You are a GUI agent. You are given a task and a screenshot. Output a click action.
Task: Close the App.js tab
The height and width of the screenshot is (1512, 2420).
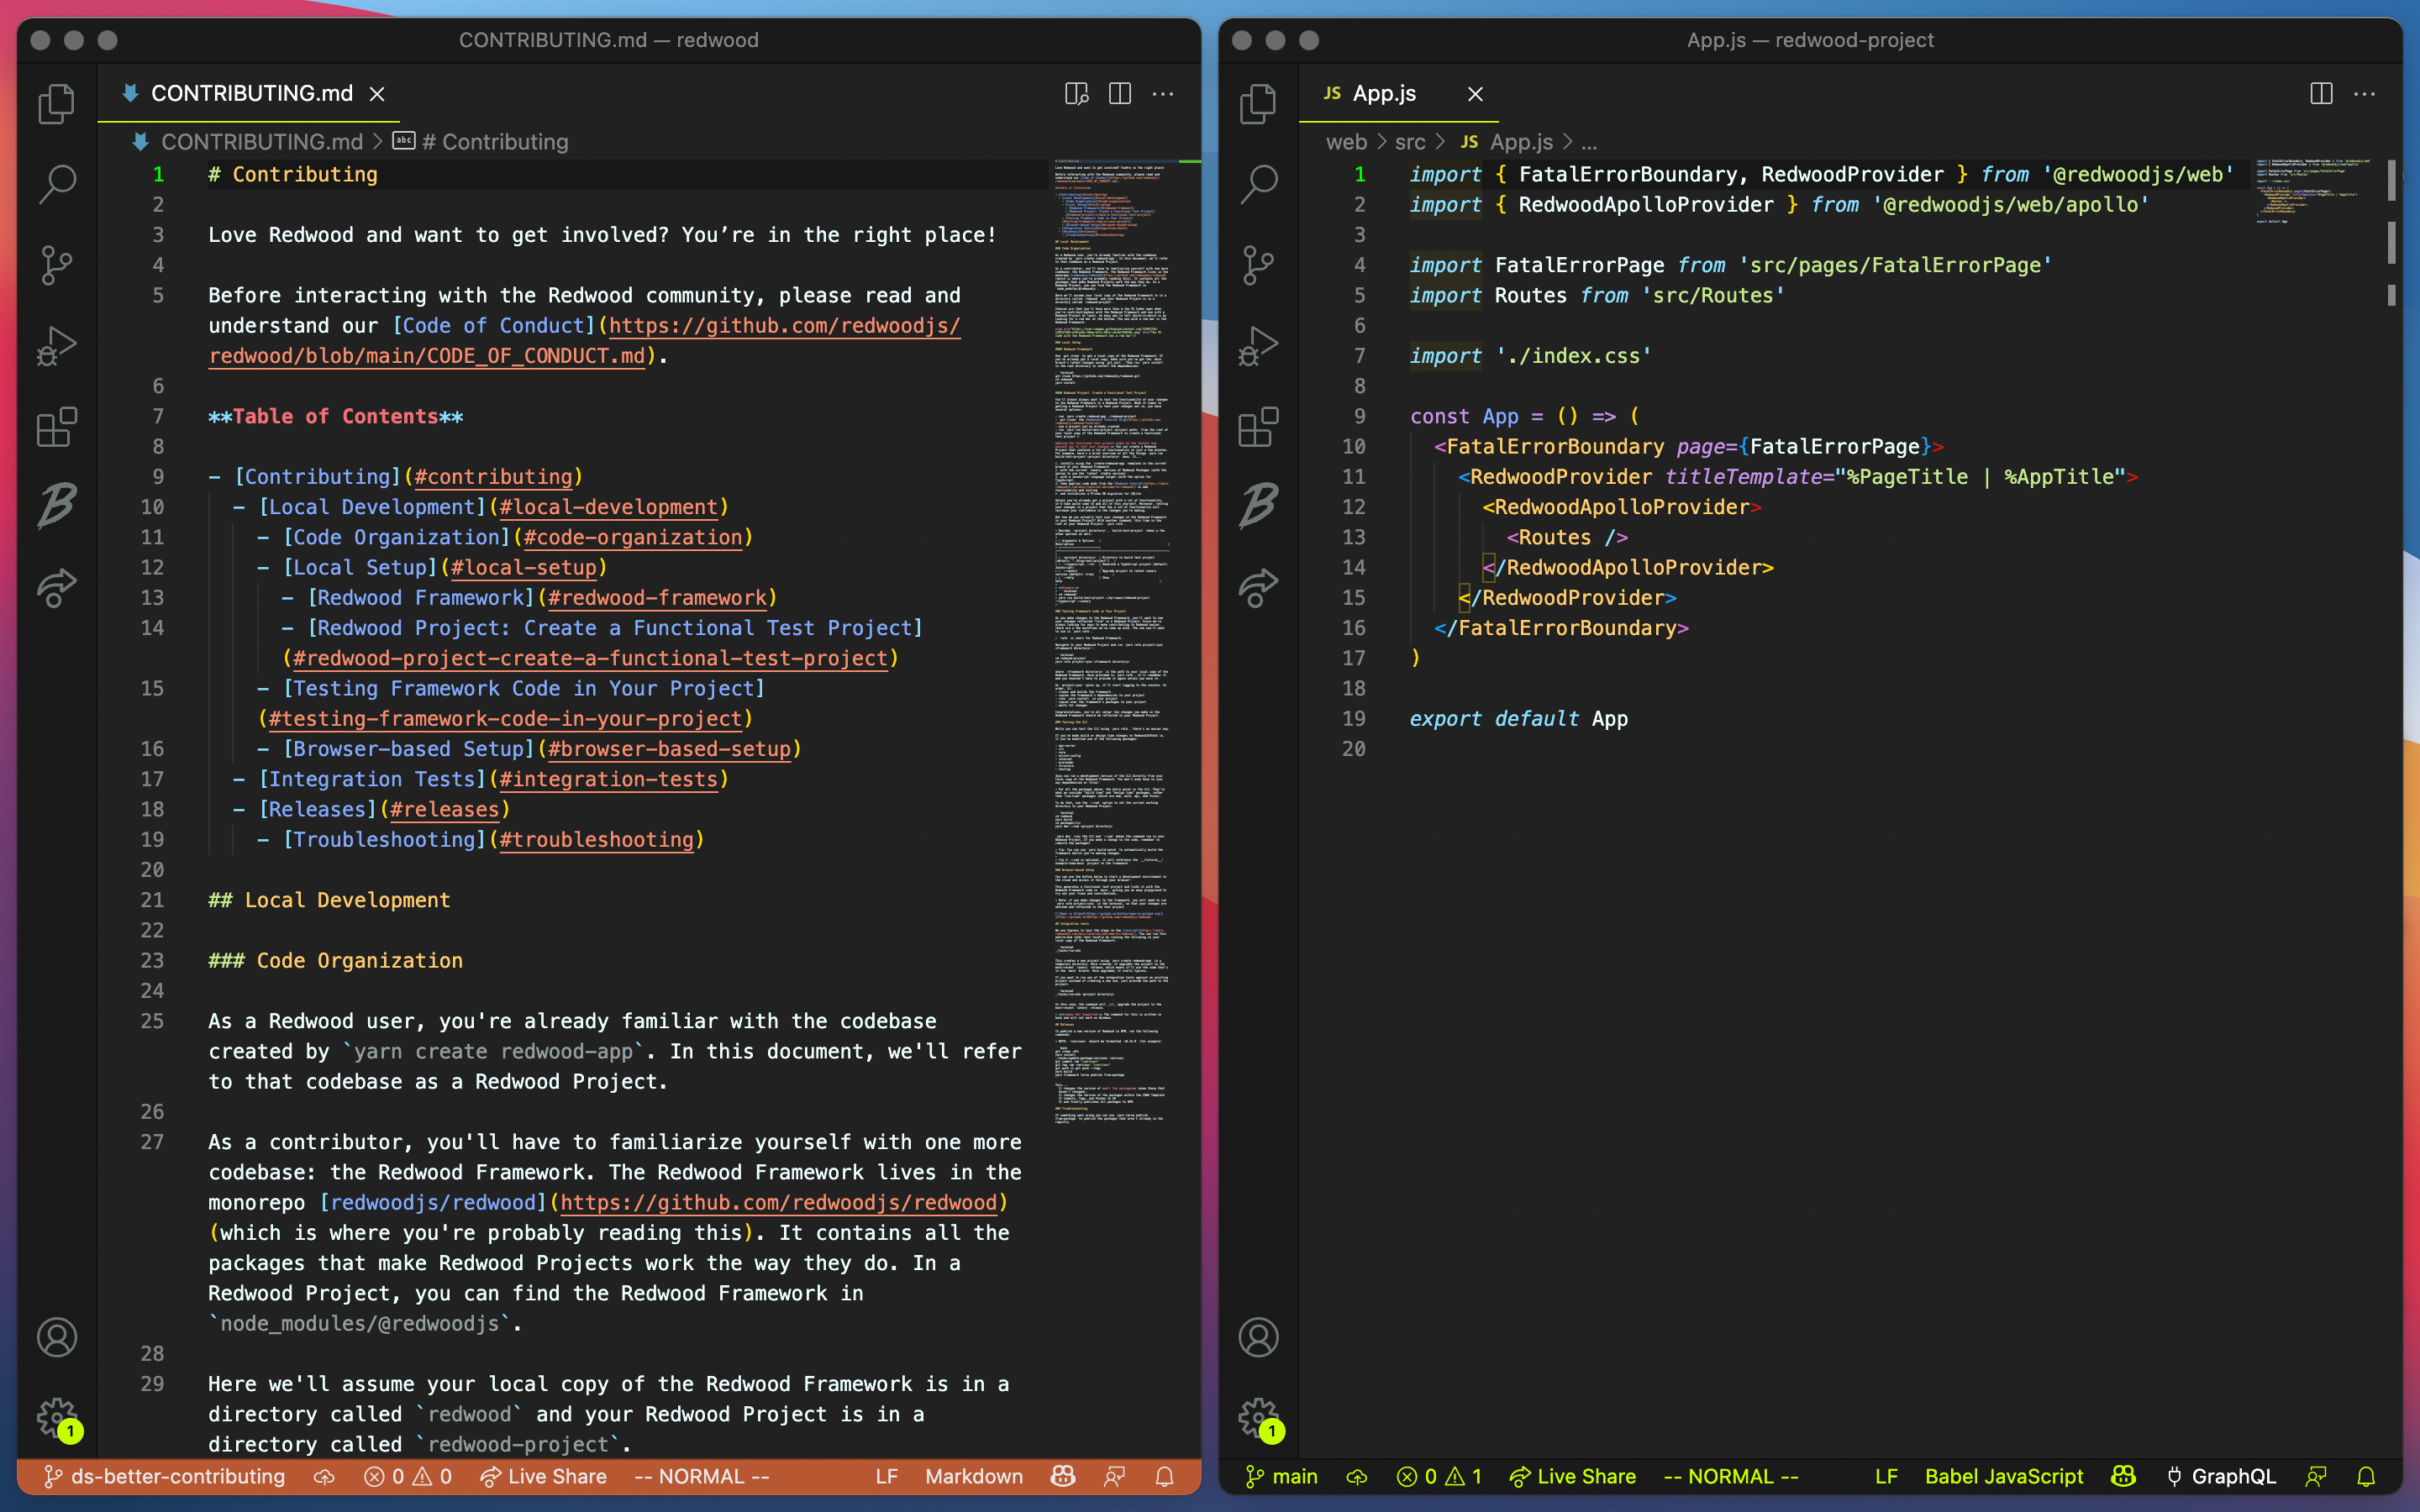click(1475, 94)
